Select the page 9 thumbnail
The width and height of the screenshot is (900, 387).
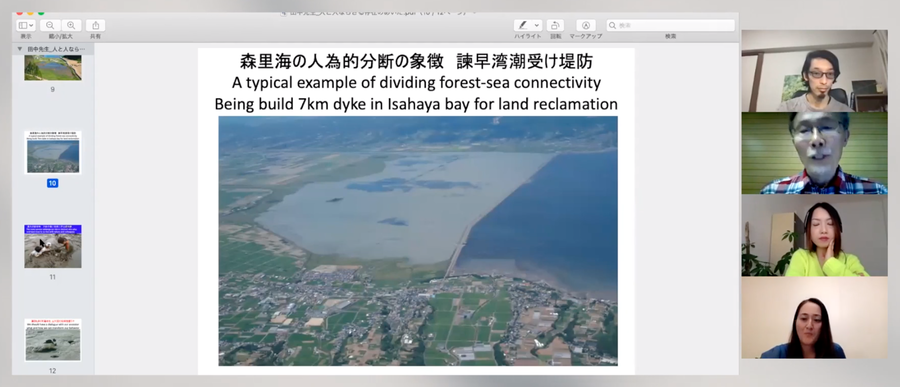pos(53,68)
